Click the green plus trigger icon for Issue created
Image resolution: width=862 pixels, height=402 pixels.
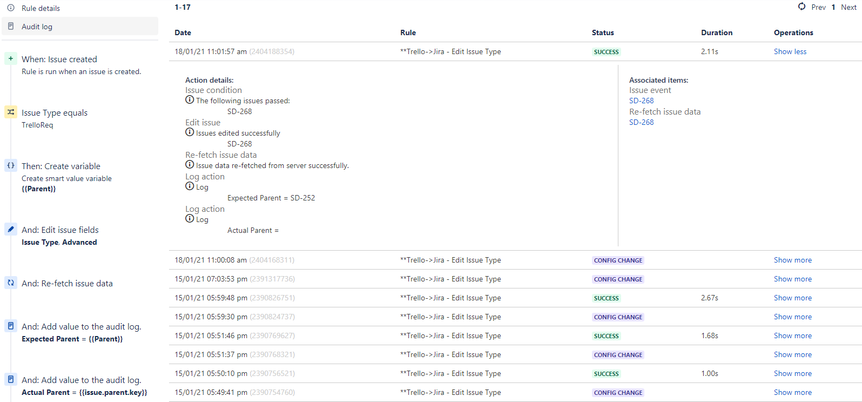[10, 59]
